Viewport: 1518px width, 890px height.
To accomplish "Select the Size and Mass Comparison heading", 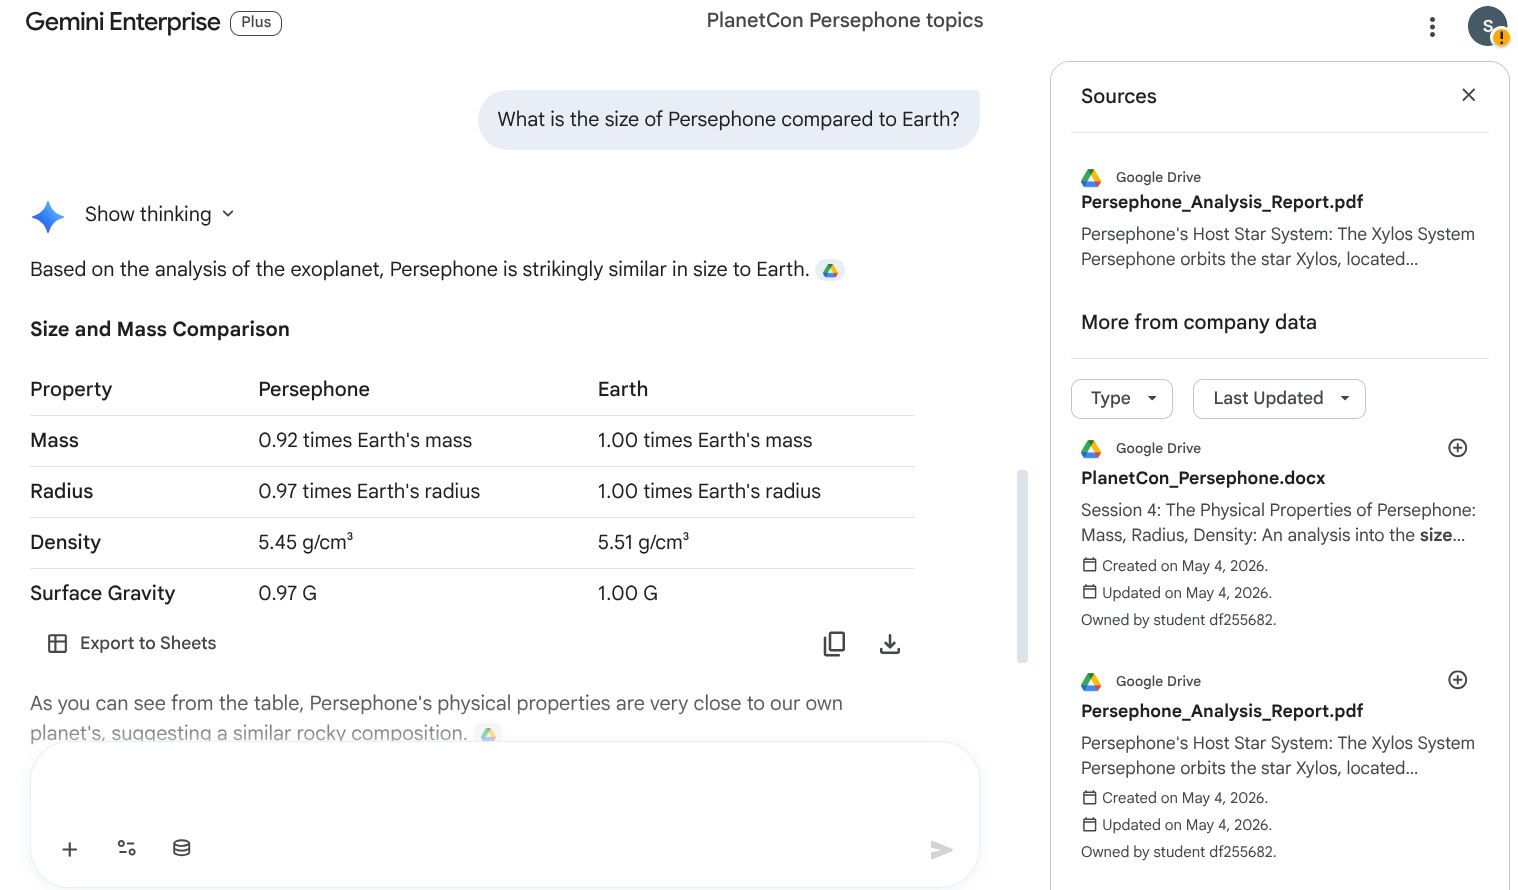I will tap(160, 329).
